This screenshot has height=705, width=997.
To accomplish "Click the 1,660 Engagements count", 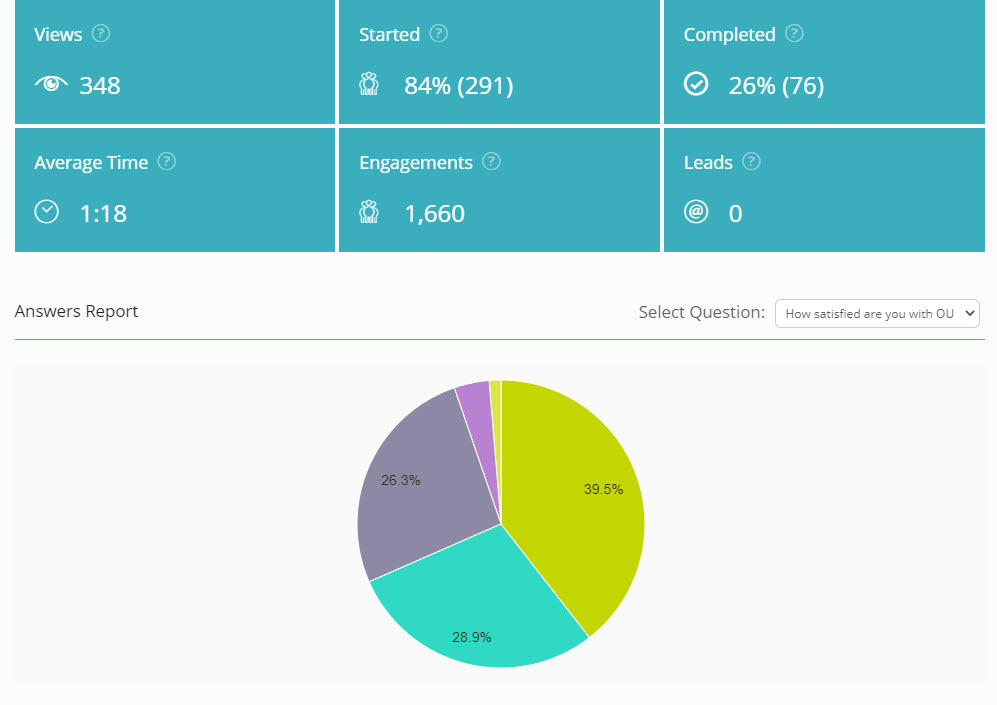I will click(x=434, y=213).
